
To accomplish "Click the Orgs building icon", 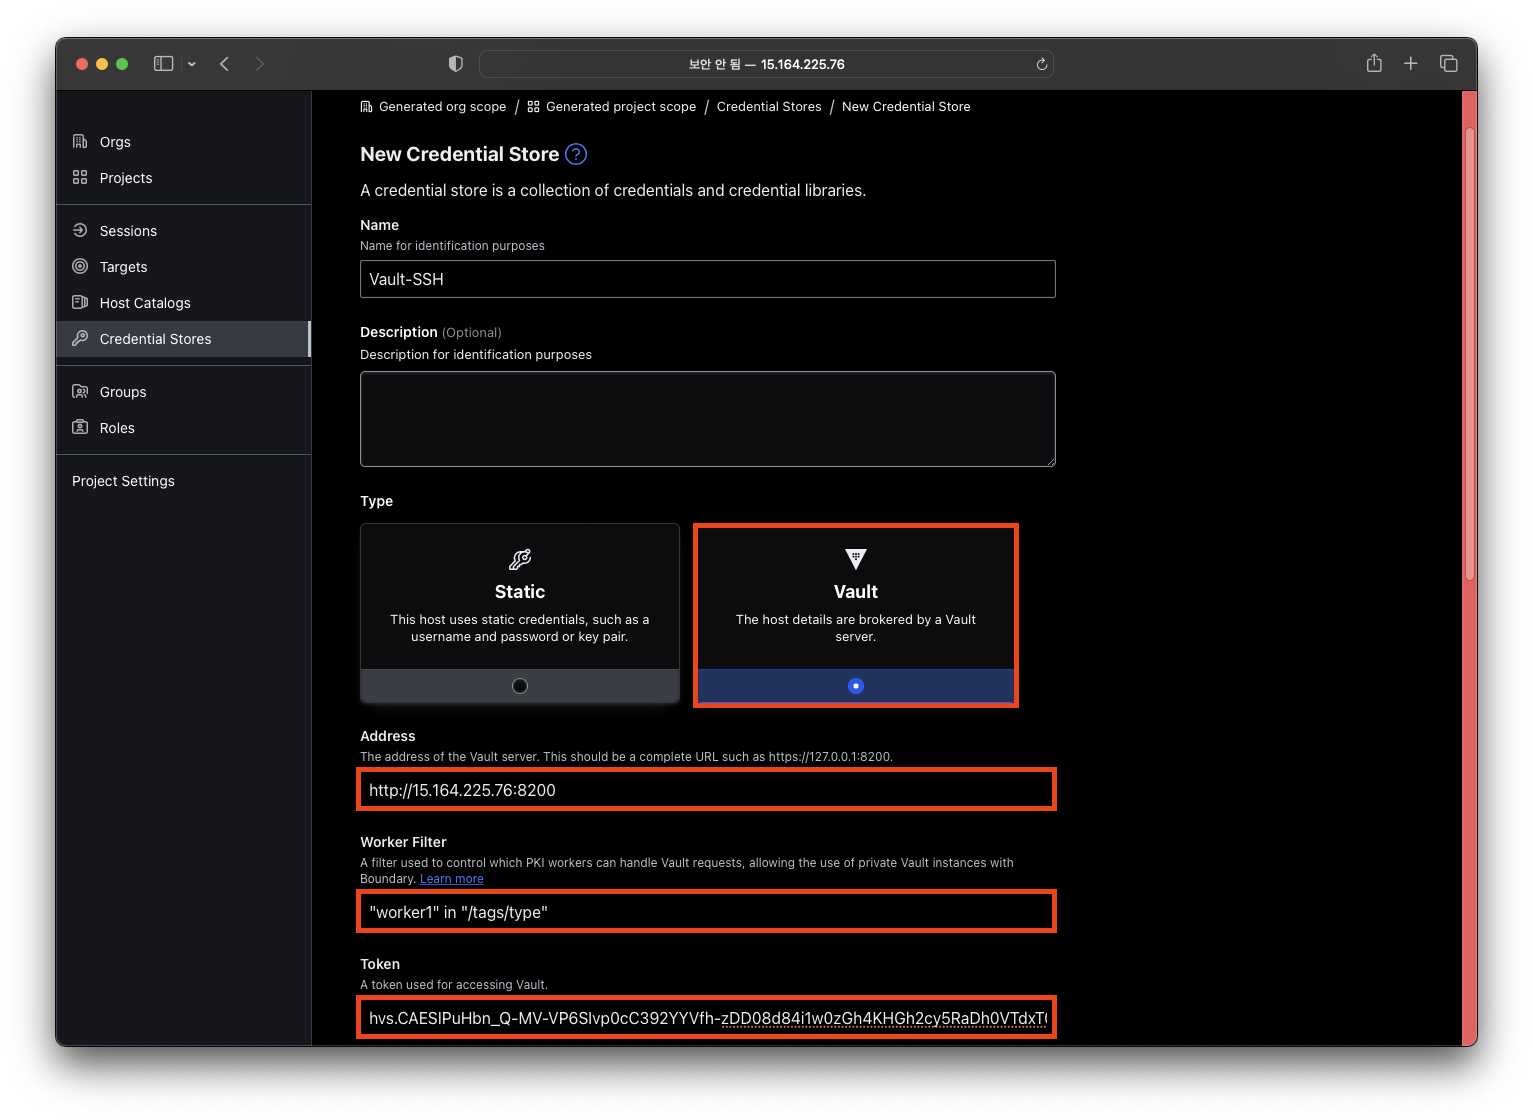I will (80, 141).
